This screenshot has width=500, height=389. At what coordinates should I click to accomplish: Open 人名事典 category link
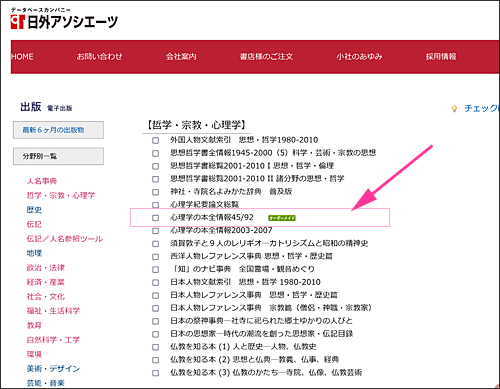[x=42, y=181]
